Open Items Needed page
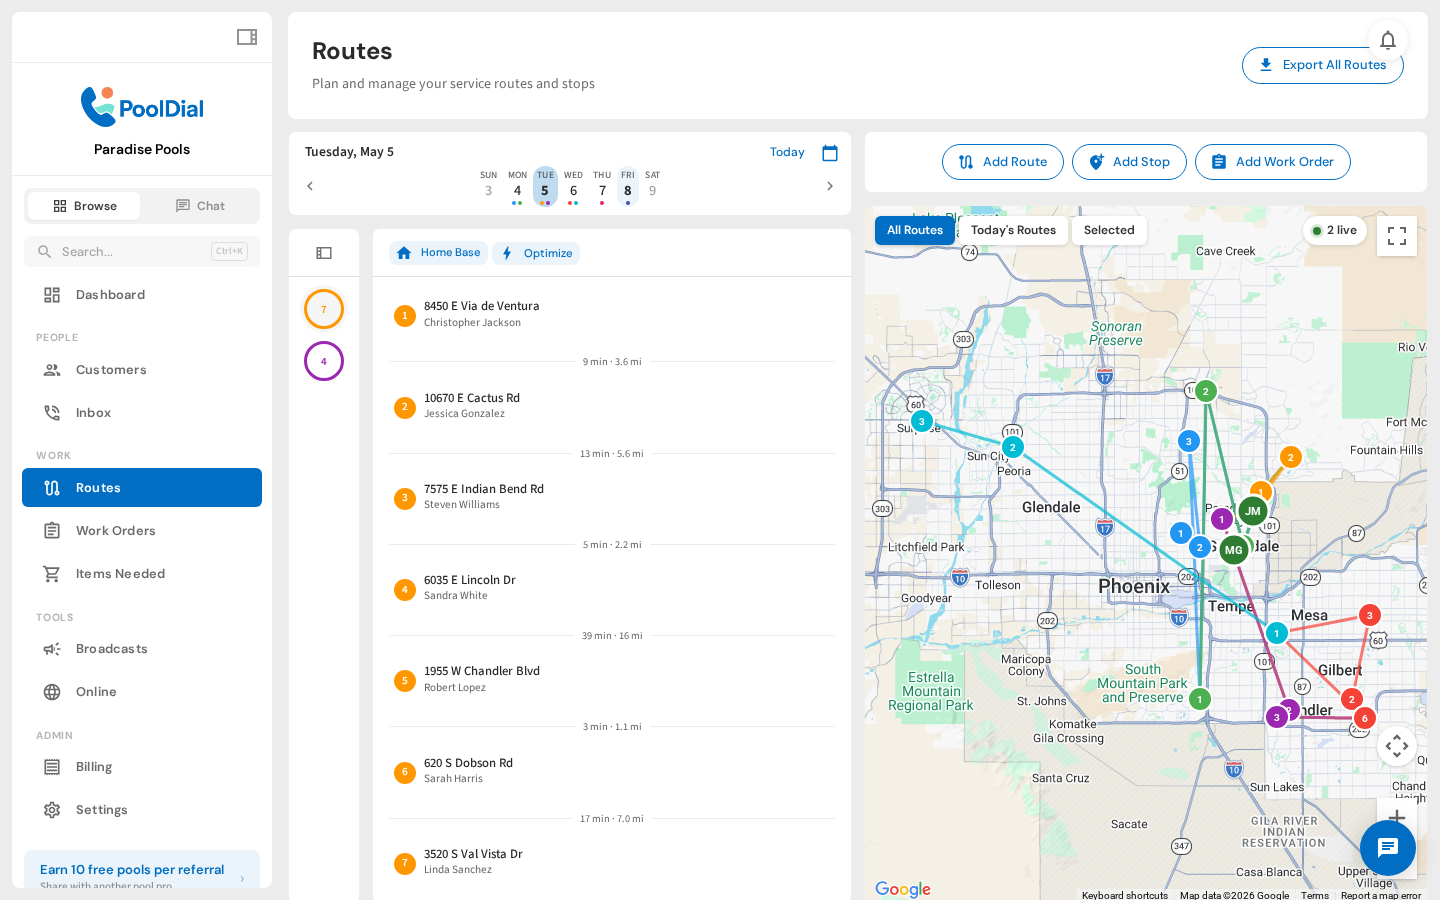The width and height of the screenshot is (1440, 900). [x=142, y=574]
